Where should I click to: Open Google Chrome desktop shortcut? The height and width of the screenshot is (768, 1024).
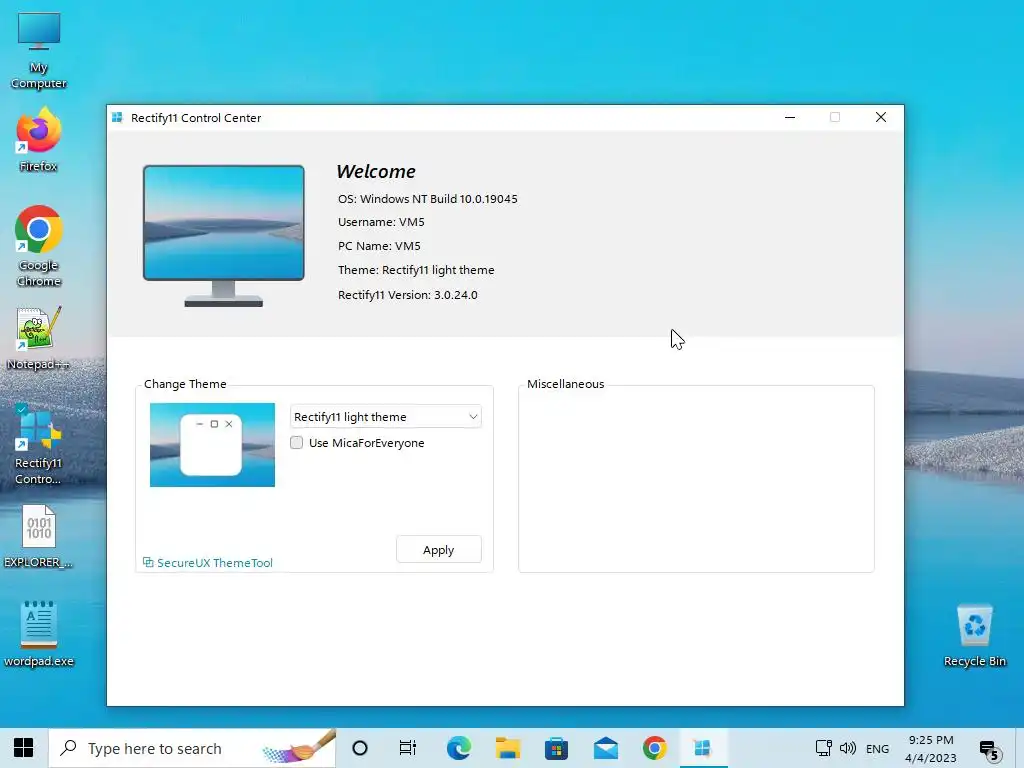(39, 246)
